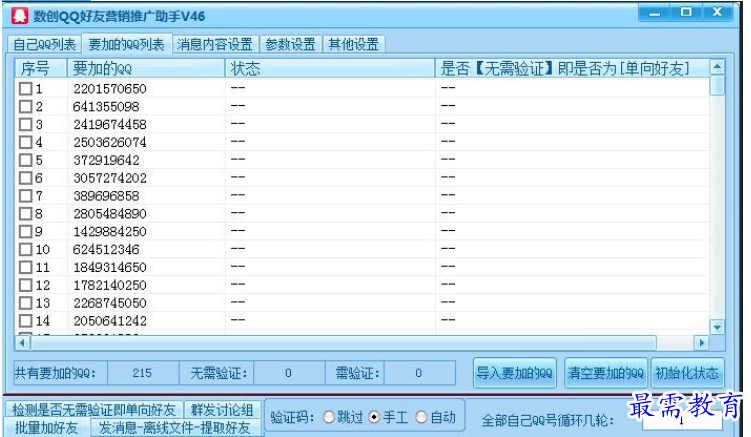751x437 pixels.
Task: Click the 无需验证 count field
Action: pos(288,373)
